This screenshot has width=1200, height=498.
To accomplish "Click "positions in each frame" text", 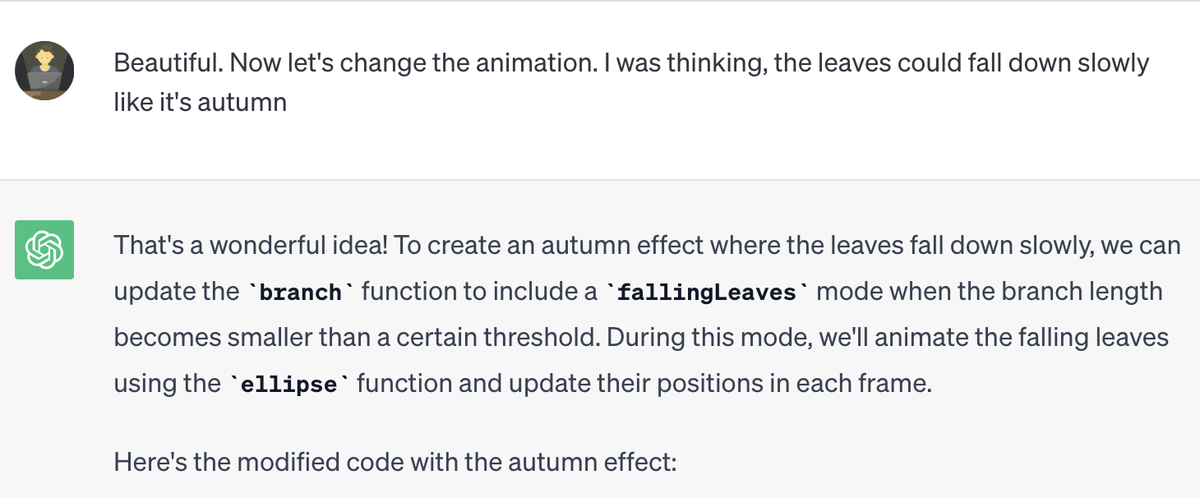I will coord(820,384).
